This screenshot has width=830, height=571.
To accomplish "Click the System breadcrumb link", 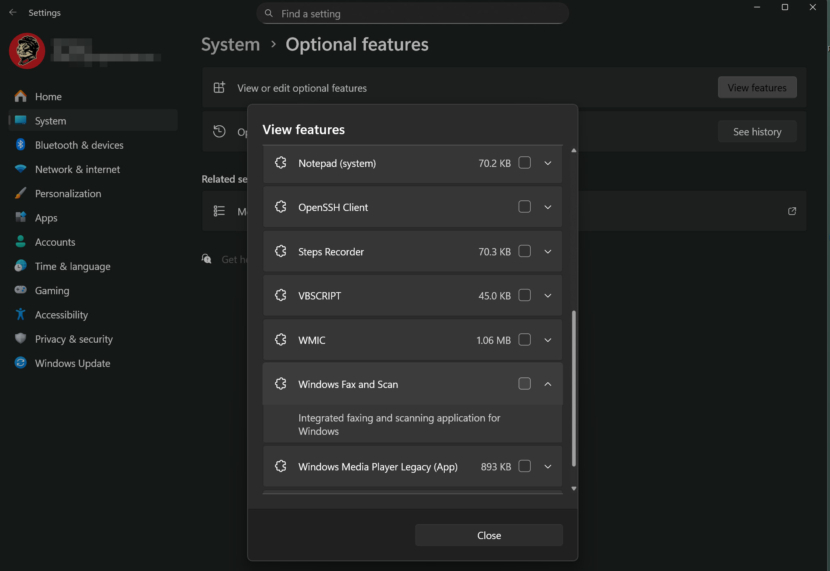I will [x=230, y=45].
